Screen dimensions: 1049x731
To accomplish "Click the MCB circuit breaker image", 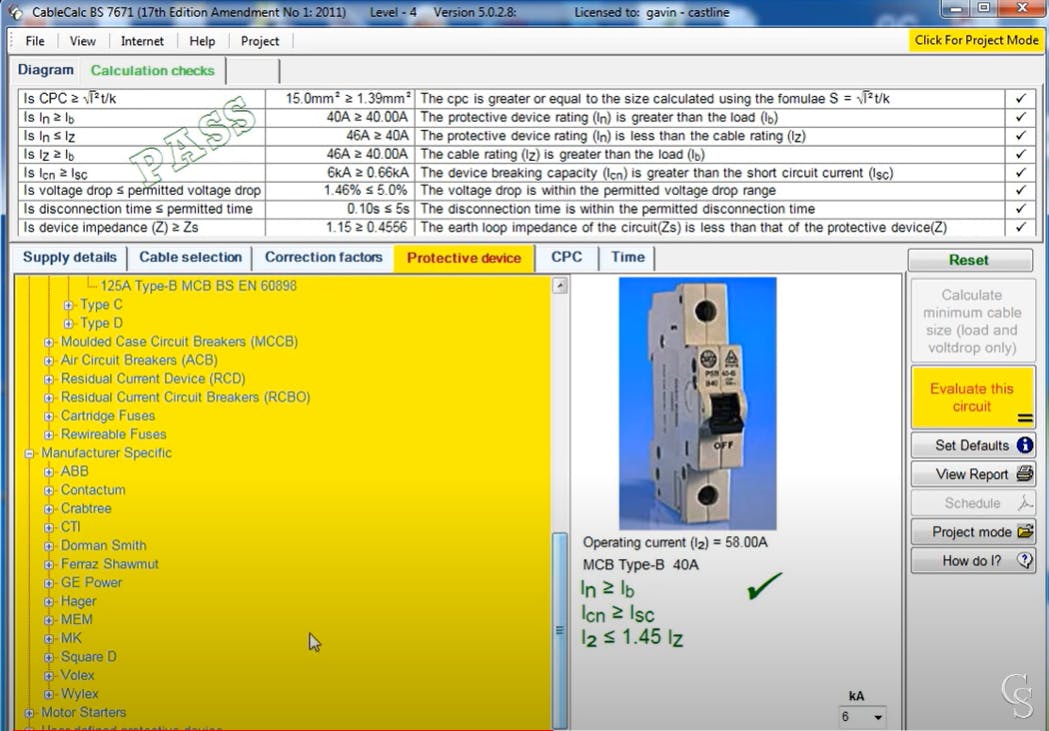I will click(698, 403).
